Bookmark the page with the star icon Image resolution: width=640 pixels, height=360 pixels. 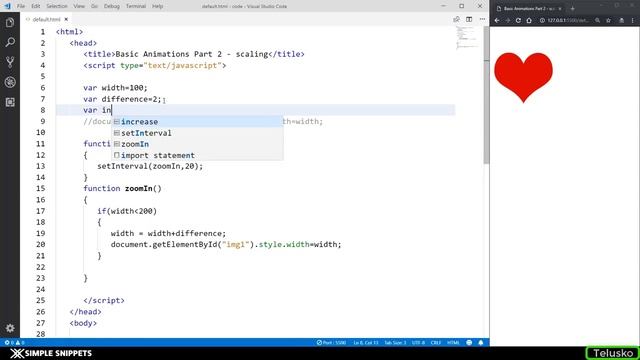609,20
